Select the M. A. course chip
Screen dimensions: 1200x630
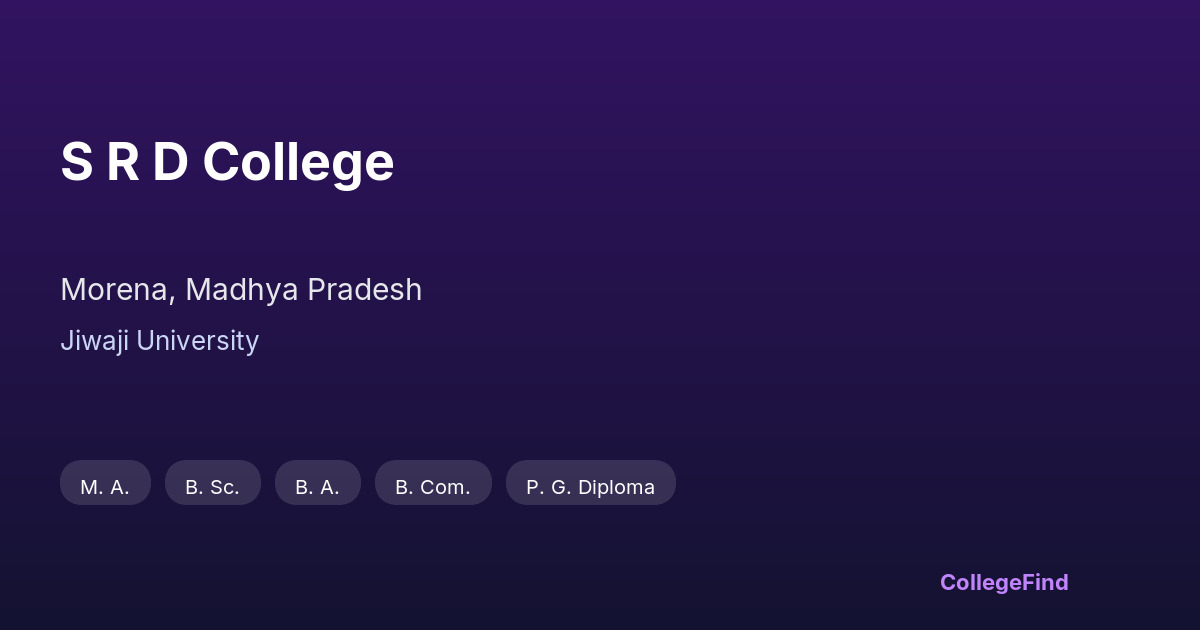105,487
